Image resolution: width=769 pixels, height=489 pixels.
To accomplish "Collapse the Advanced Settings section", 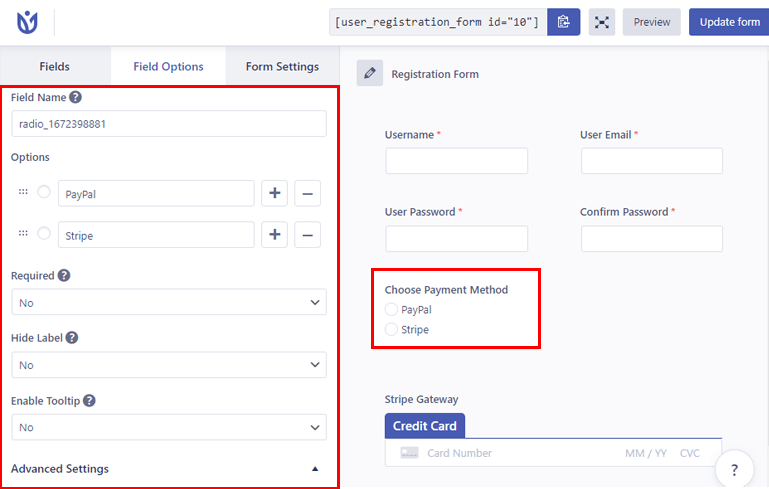I will (x=315, y=469).
